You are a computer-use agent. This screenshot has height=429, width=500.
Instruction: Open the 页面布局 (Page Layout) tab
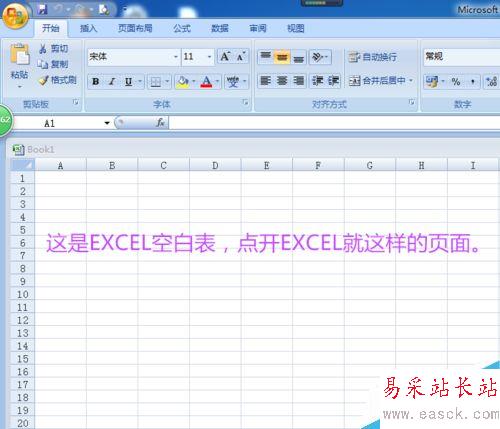pos(135,28)
